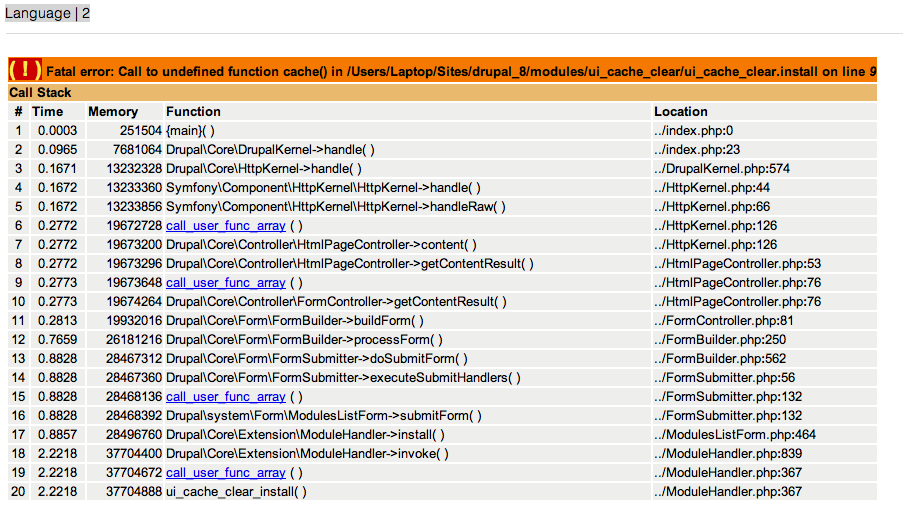Click time value 0.2813
Screen dimensions: 903x515
click(x=58, y=321)
